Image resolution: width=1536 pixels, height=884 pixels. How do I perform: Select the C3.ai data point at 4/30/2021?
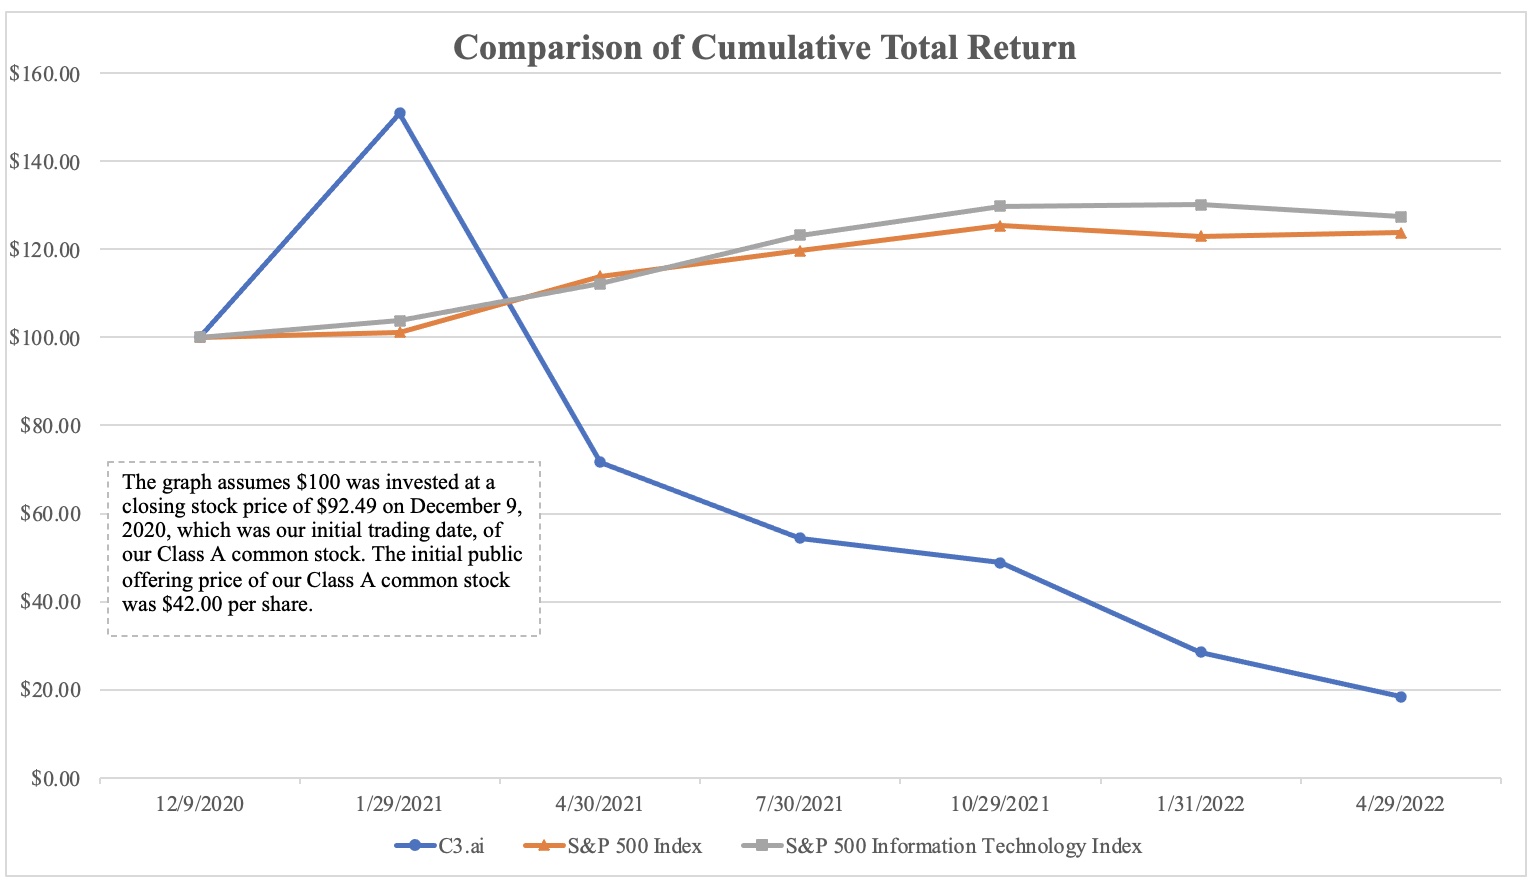click(600, 462)
